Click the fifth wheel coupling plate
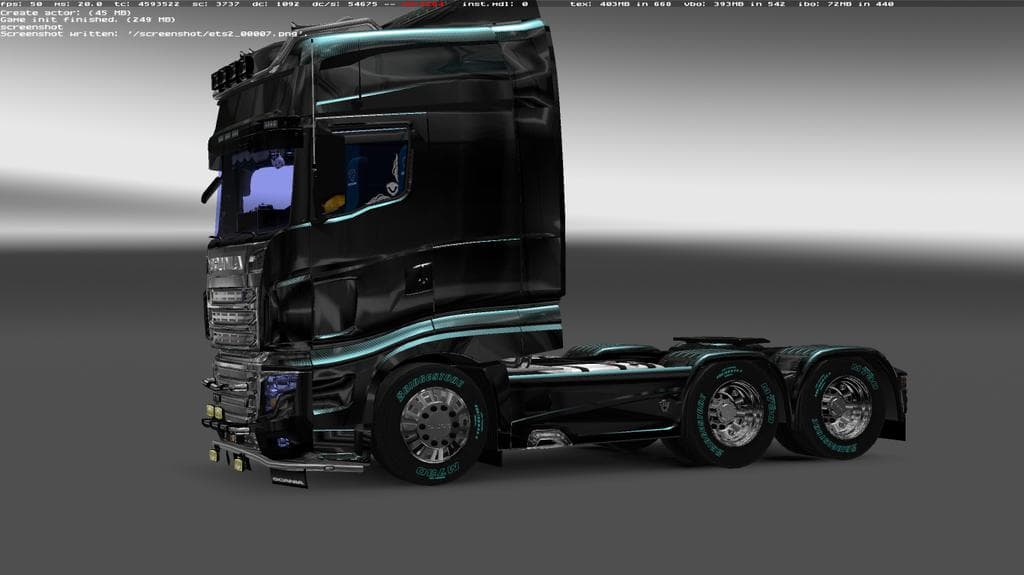Image resolution: width=1024 pixels, height=575 pixels. coord(721,342)
